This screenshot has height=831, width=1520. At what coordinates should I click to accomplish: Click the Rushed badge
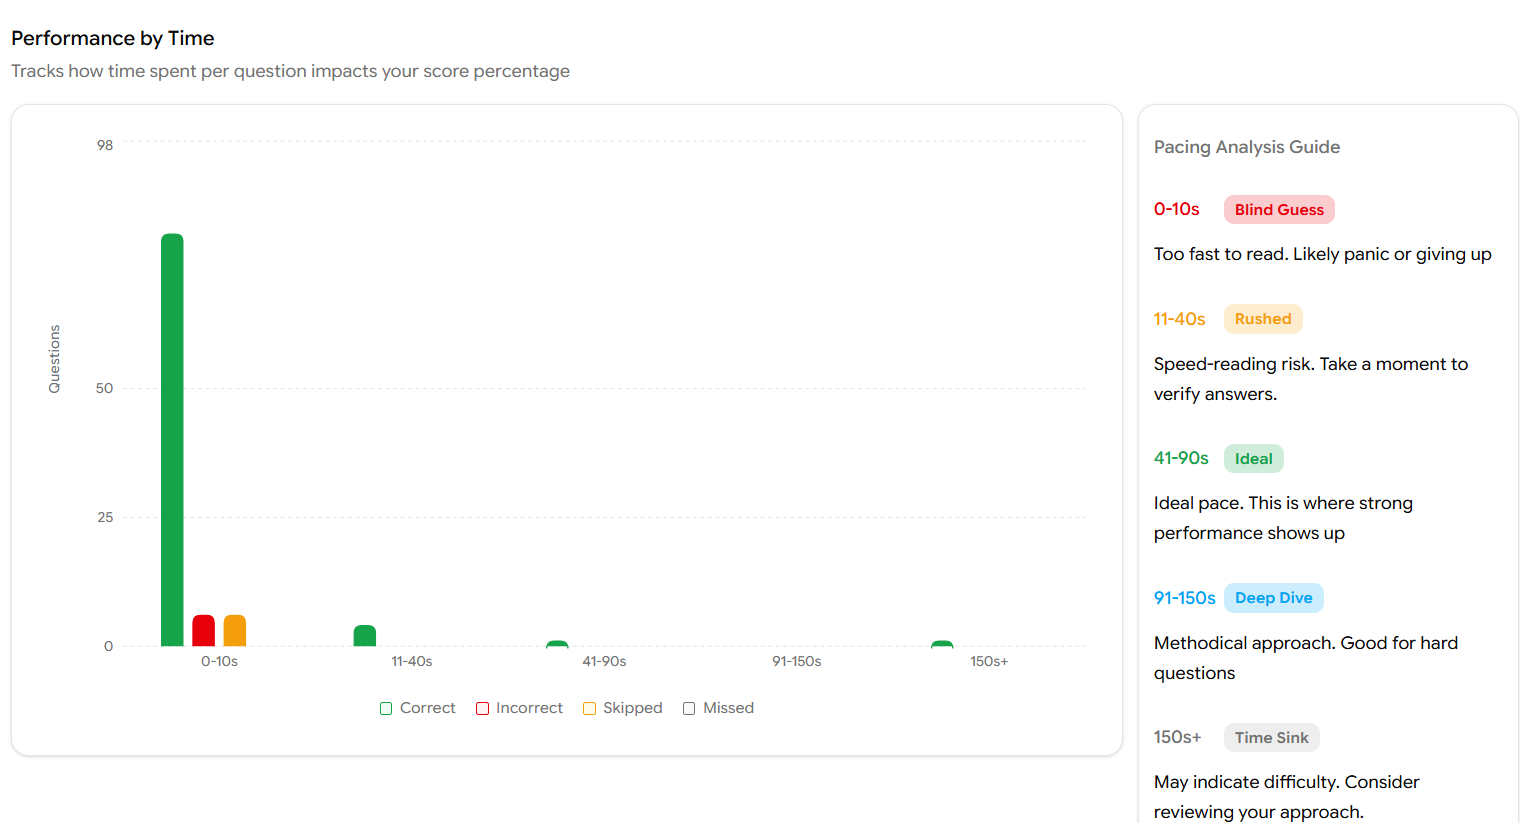click(x=1262, y=319)
